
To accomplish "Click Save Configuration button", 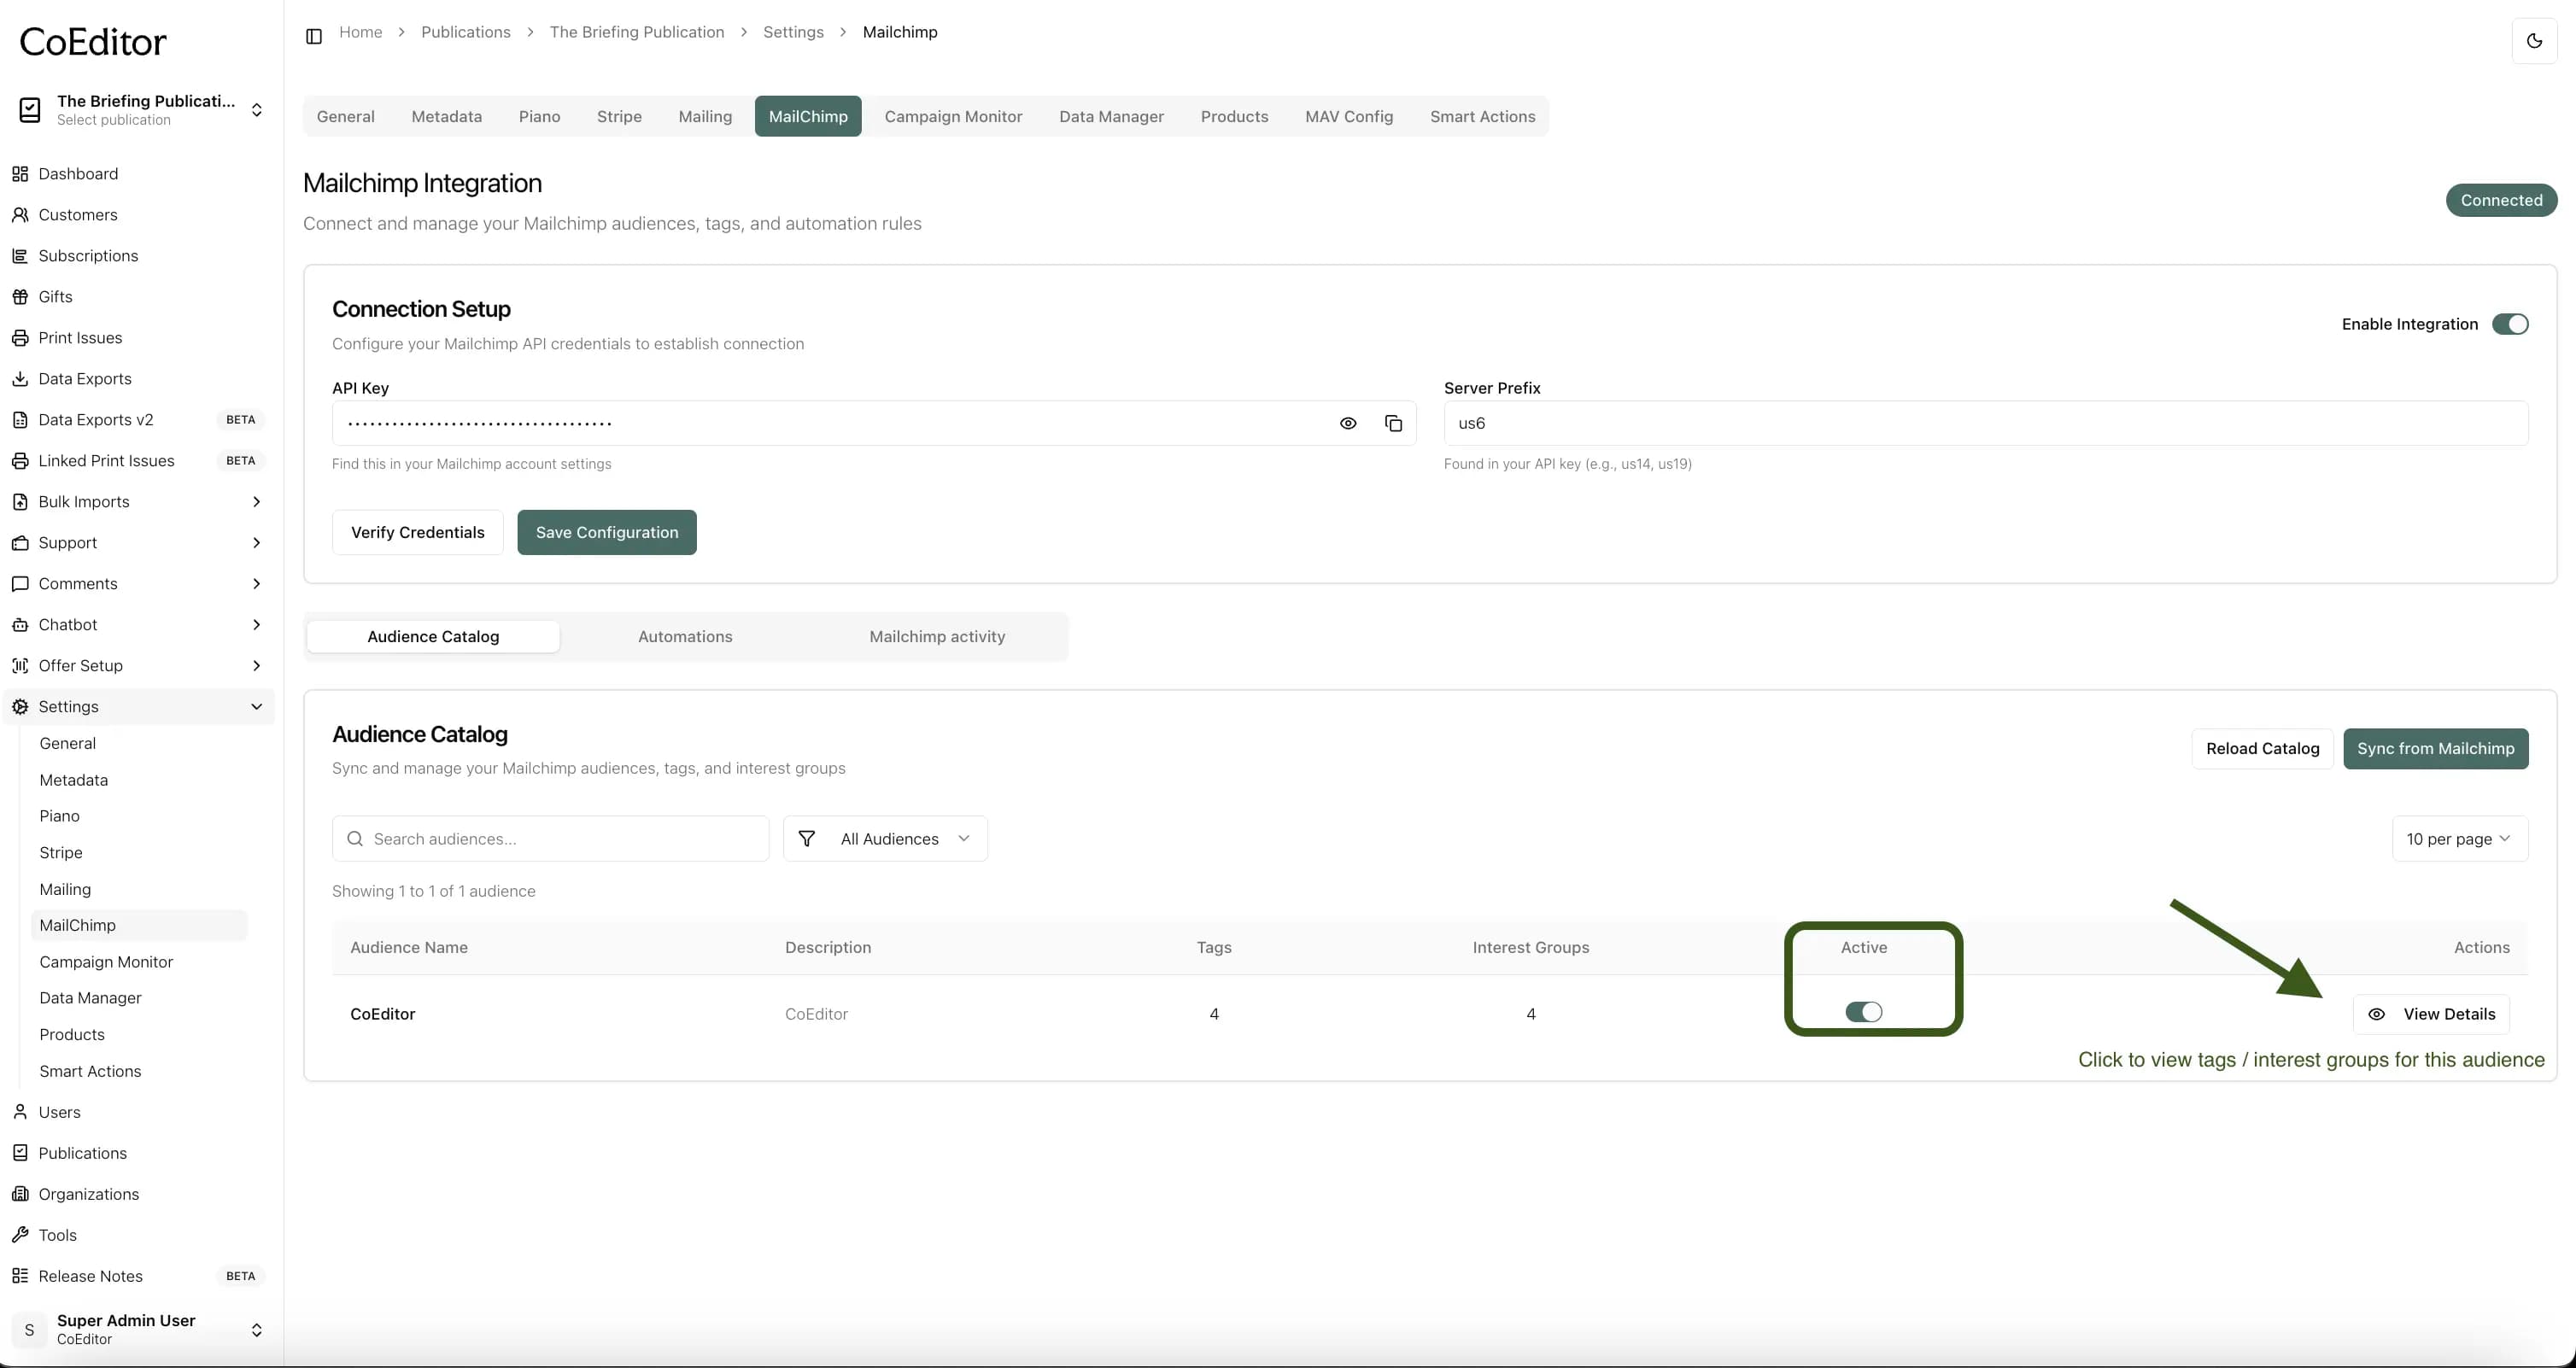I will [607, 532].
